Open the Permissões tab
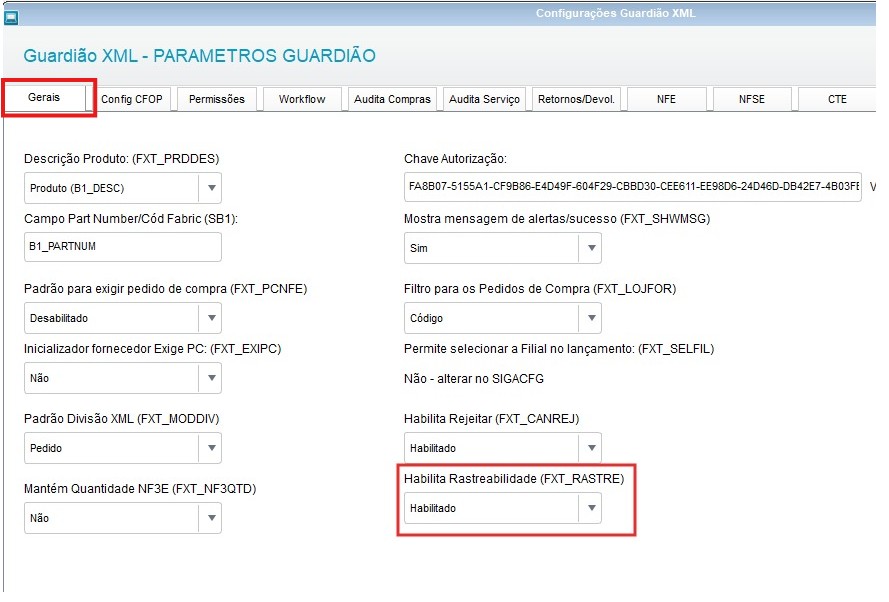 pos(217,99)
